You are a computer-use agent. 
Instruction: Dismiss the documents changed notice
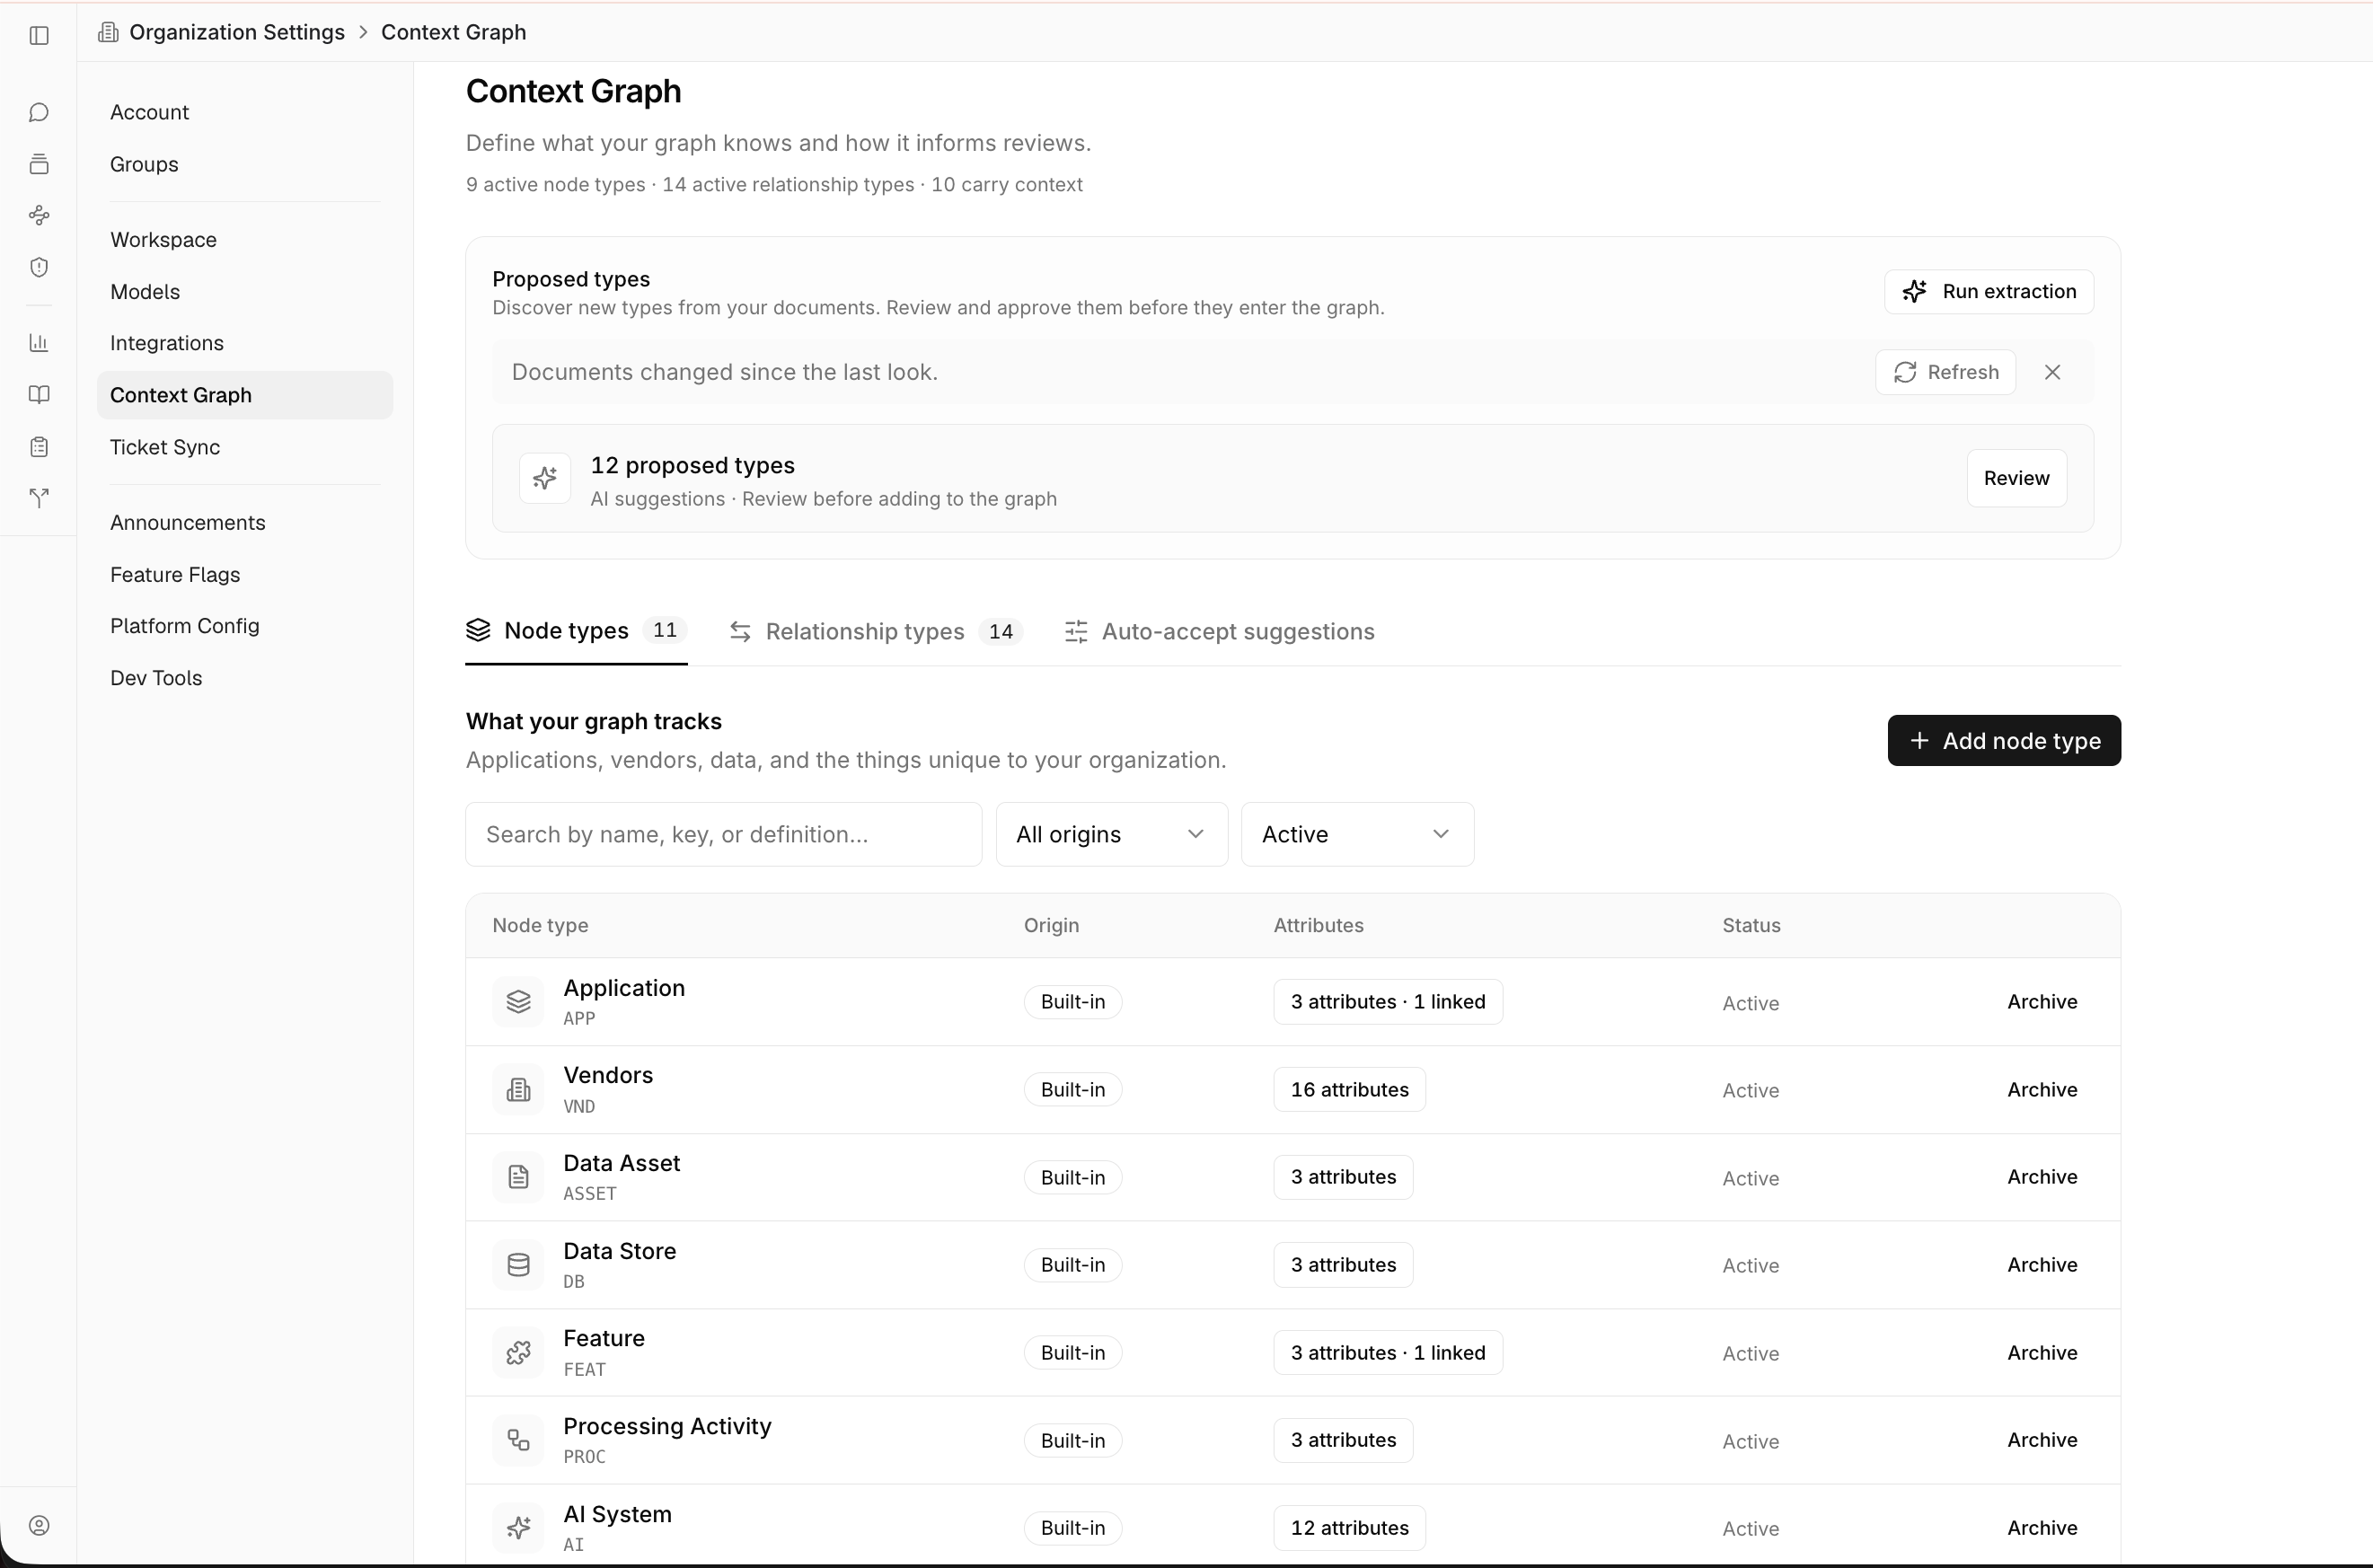click(x=2052, y=372)
